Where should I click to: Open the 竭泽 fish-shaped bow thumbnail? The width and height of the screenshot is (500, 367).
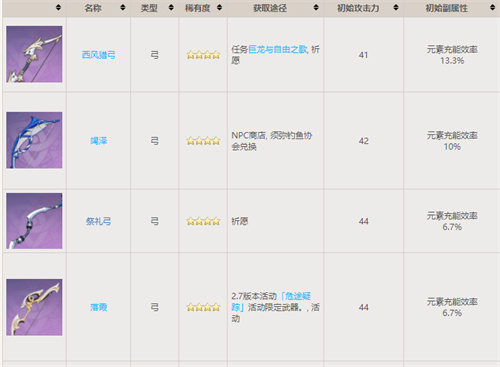pyautogui.click(x=34, y=140)
